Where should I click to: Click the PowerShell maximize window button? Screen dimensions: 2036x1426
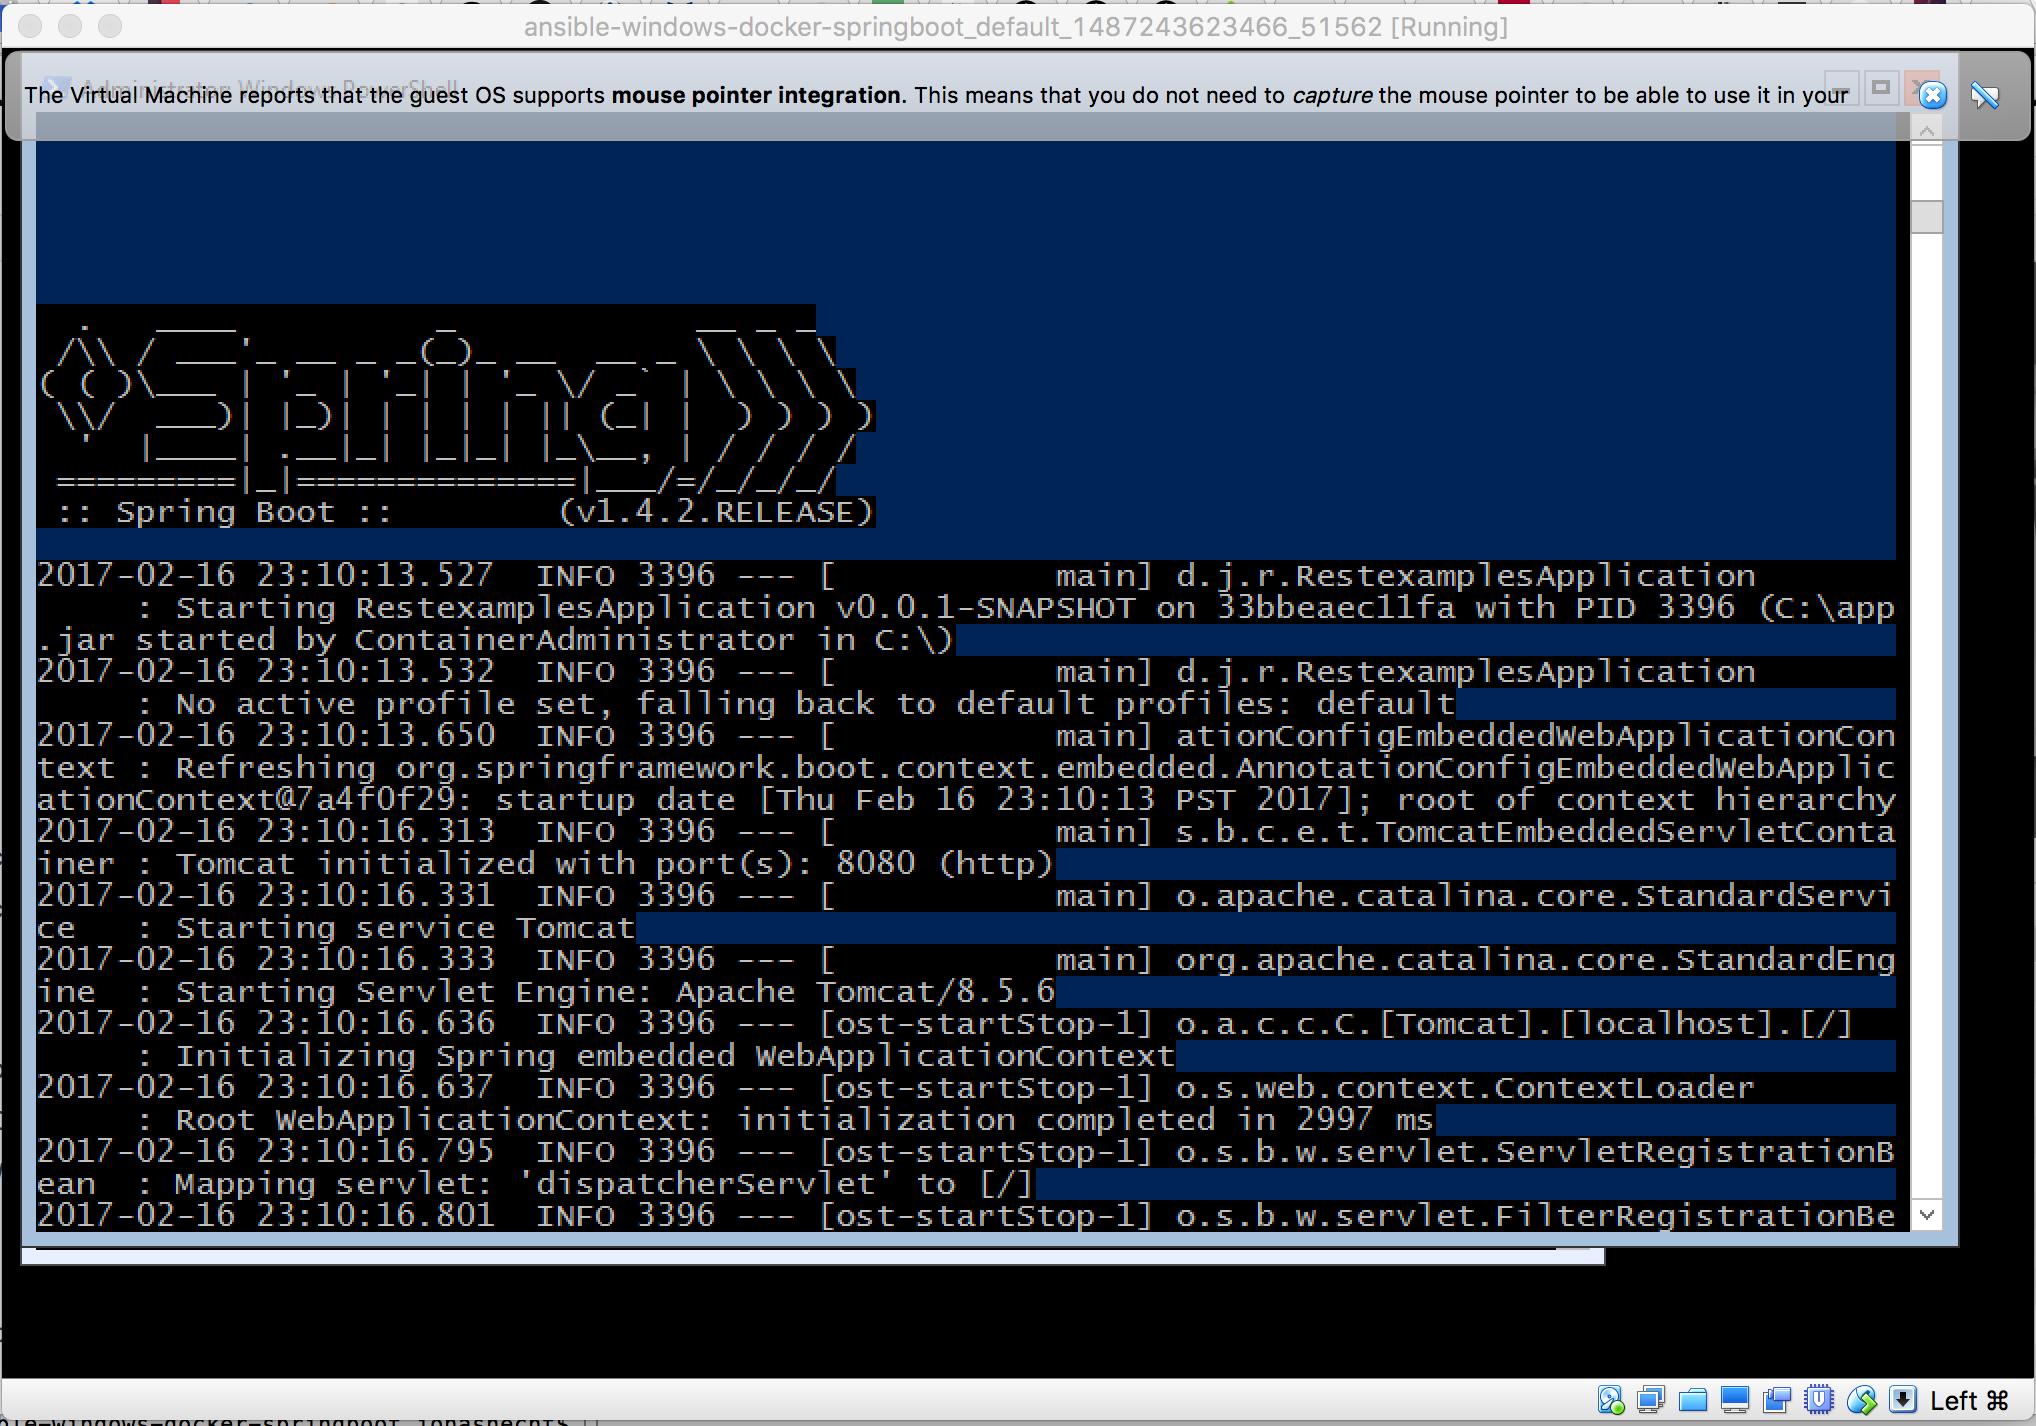1881,88
